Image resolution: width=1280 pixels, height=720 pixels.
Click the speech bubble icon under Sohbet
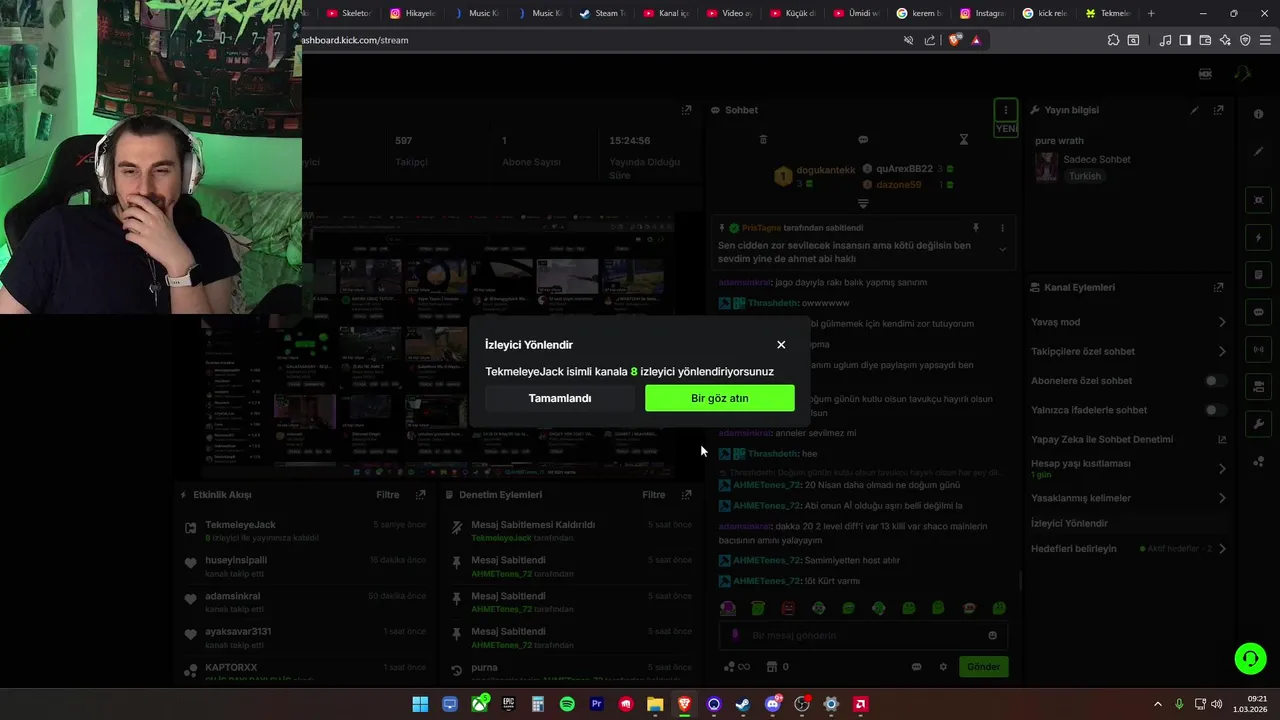tap(863, 140)
